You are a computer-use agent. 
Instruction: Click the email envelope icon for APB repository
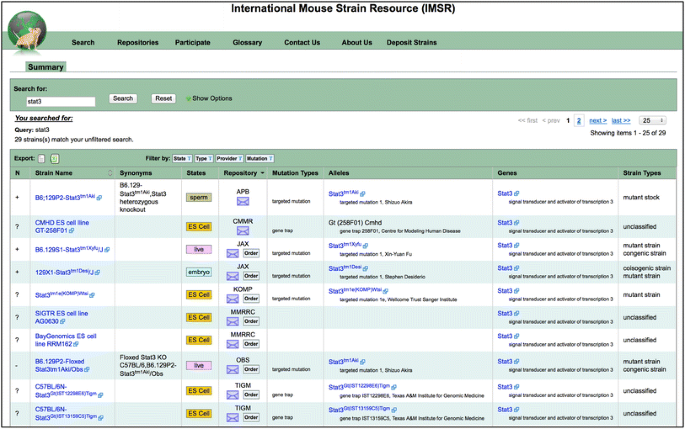pyautogui.click(x=243, y=202)
